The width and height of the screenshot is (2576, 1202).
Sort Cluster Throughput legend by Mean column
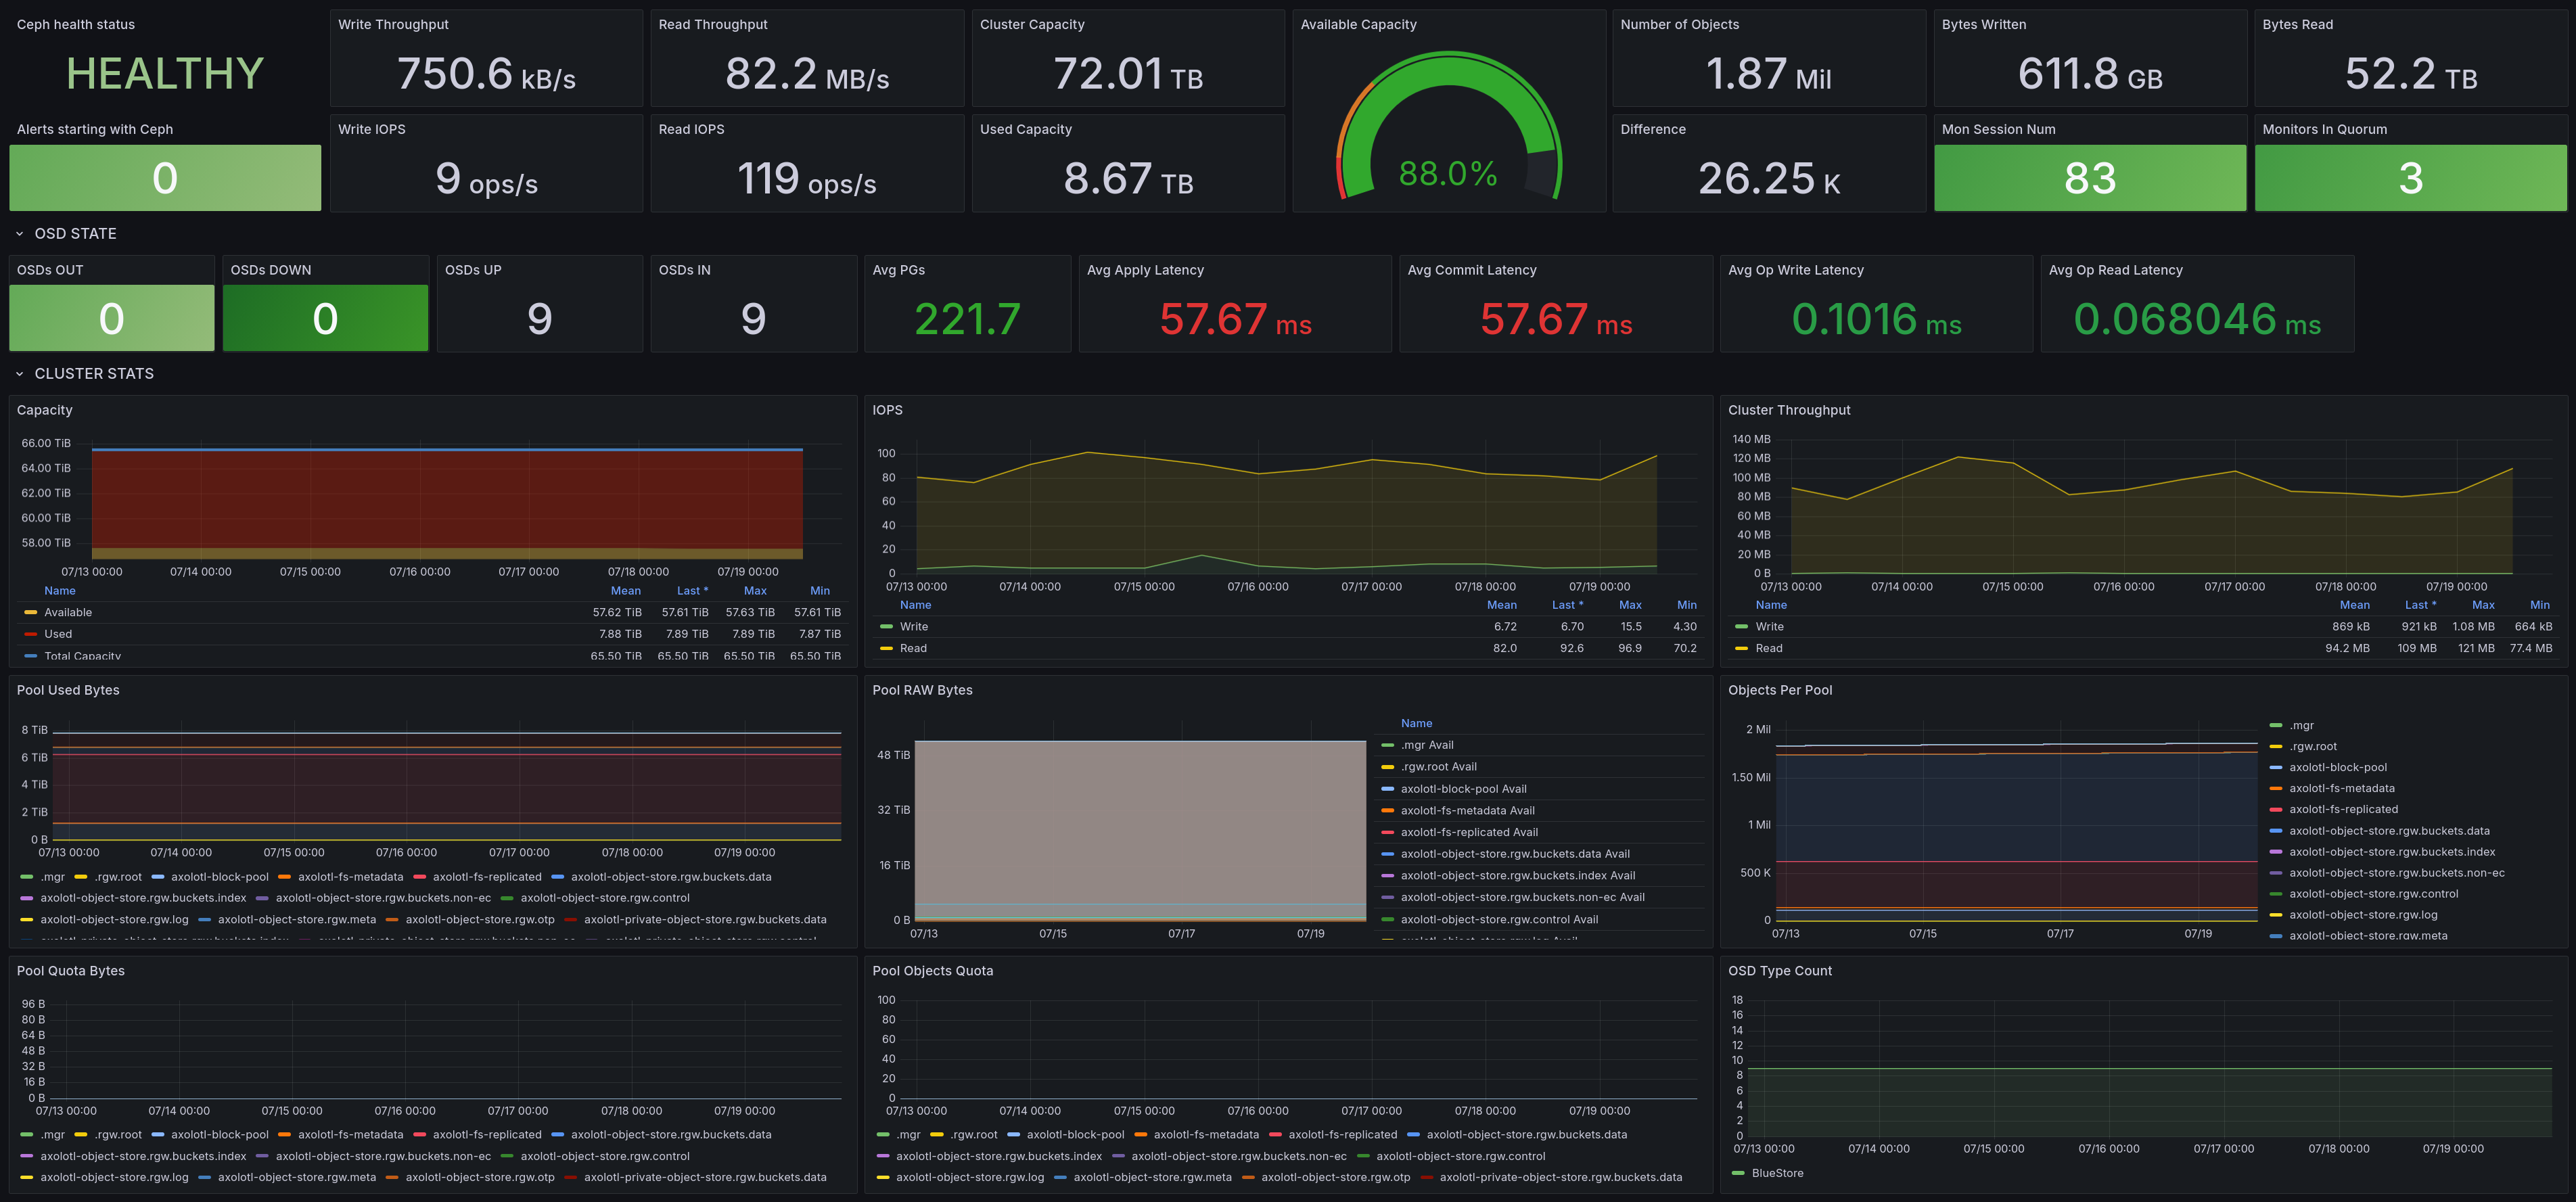click(2354, 605)
